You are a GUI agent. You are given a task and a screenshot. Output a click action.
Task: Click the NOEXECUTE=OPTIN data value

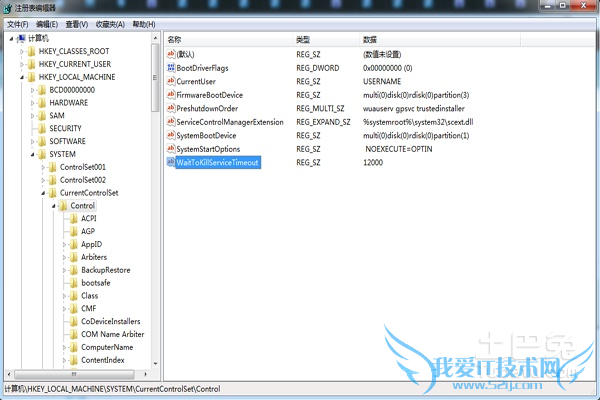pos(399,149)
